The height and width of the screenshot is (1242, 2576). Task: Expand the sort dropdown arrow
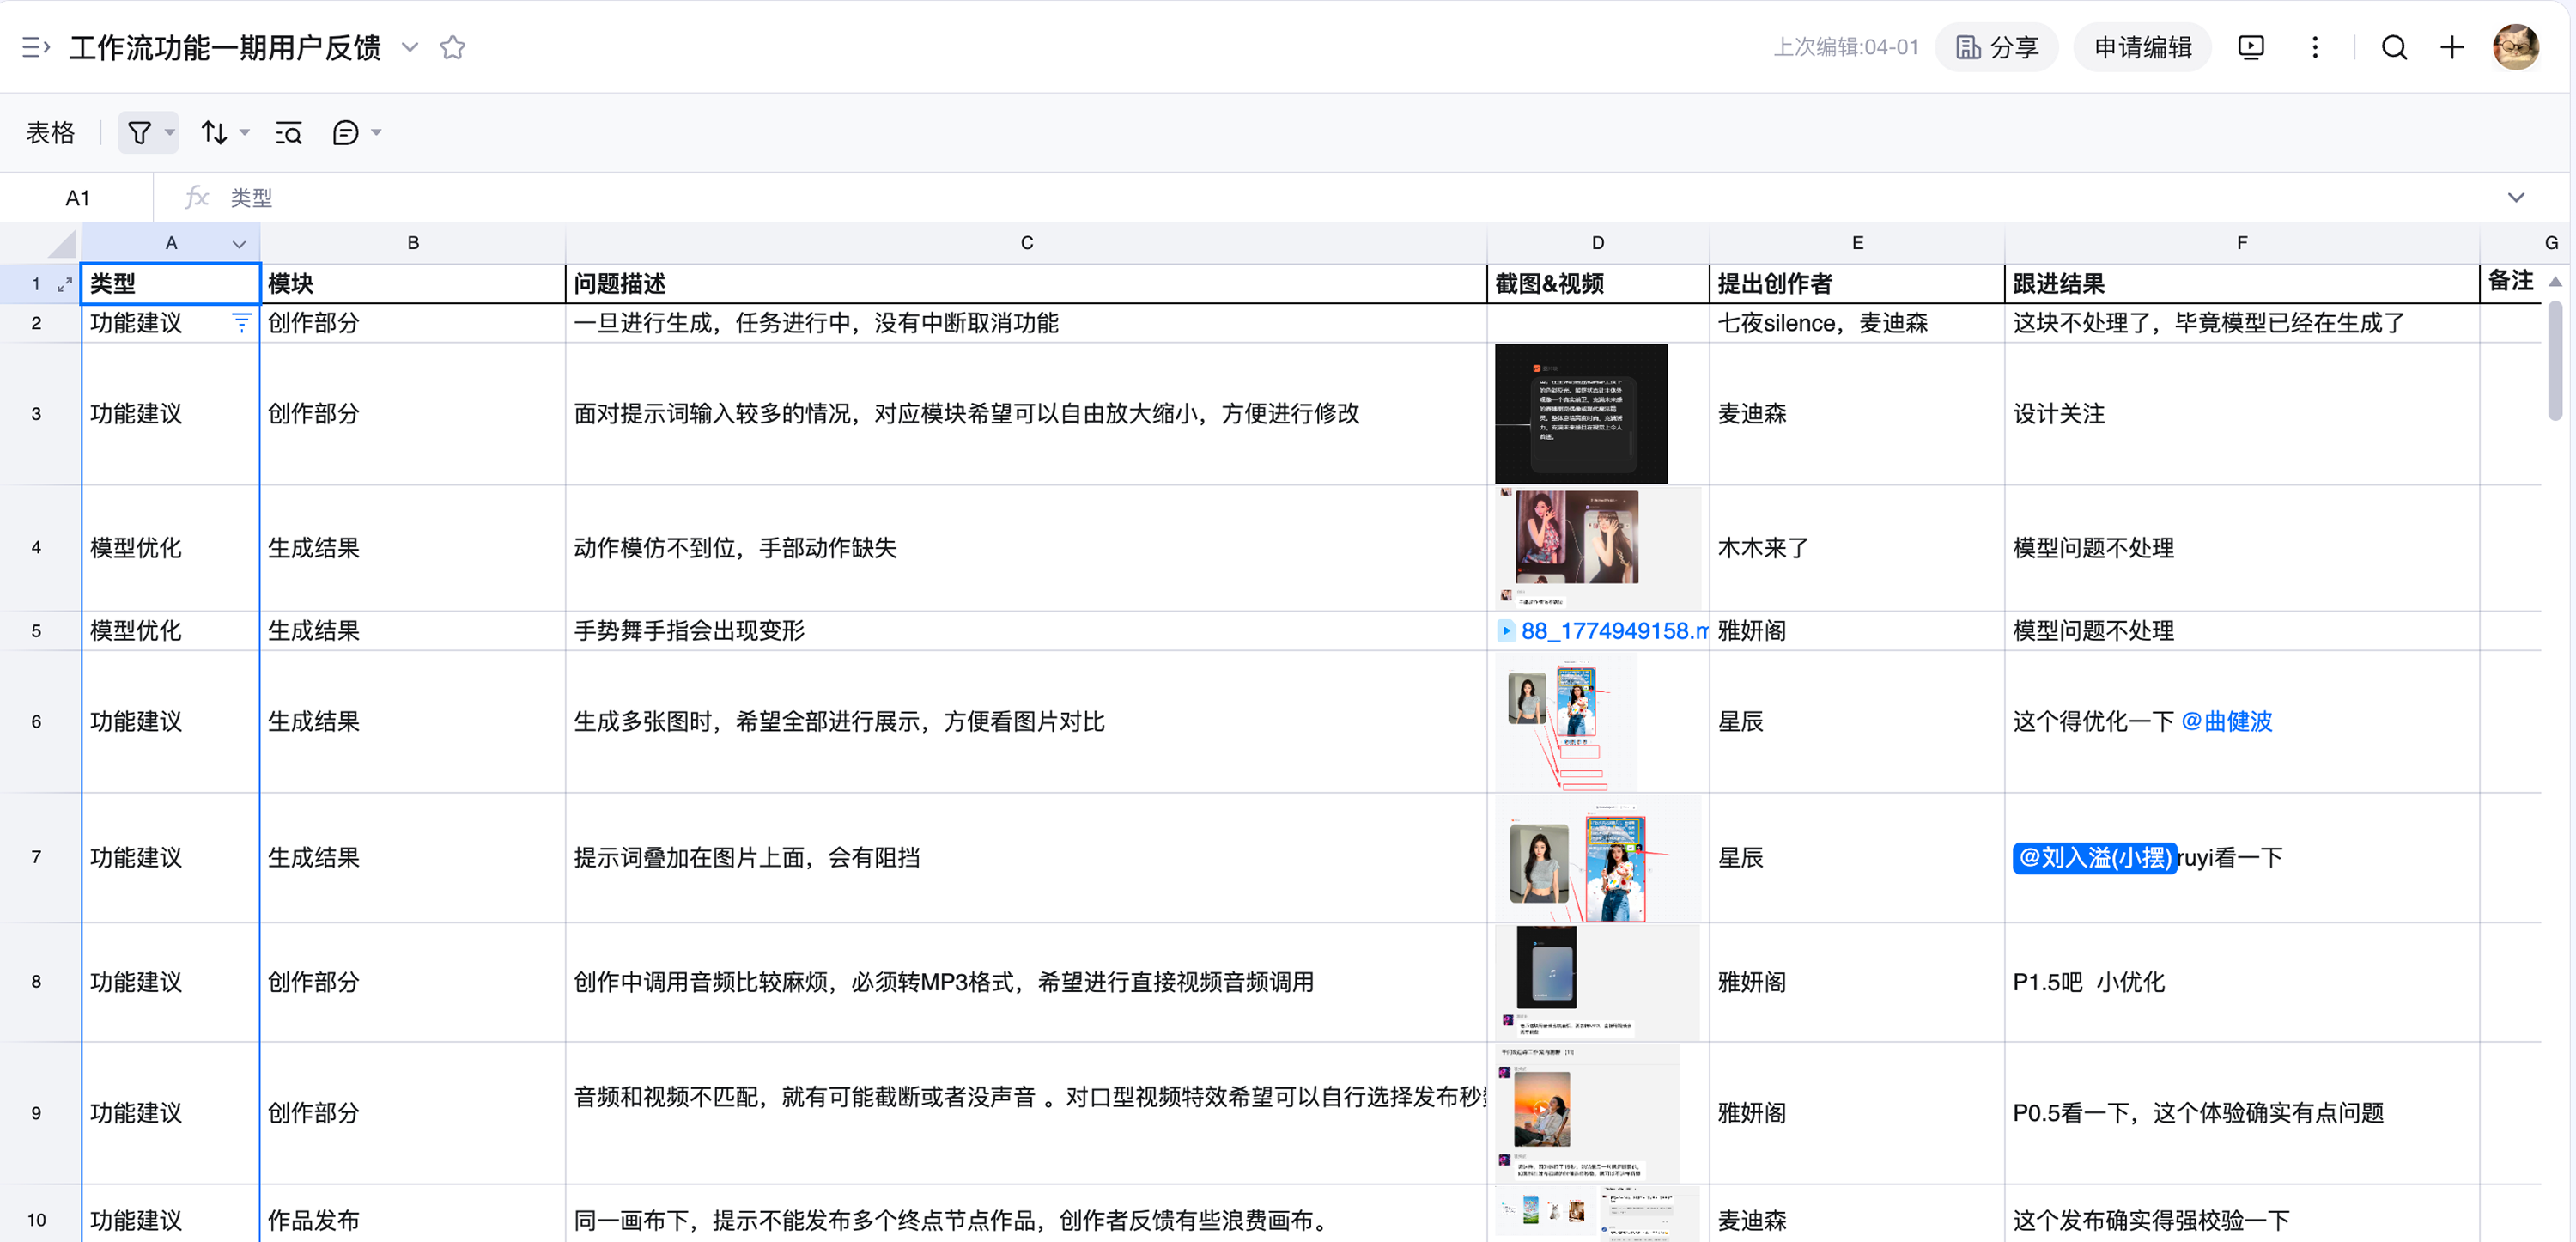coord(245,132)
